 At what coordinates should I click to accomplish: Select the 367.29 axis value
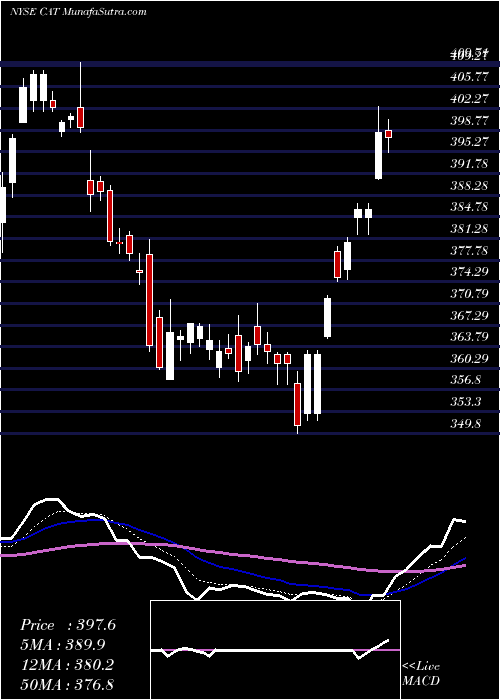tap(469, 316)
